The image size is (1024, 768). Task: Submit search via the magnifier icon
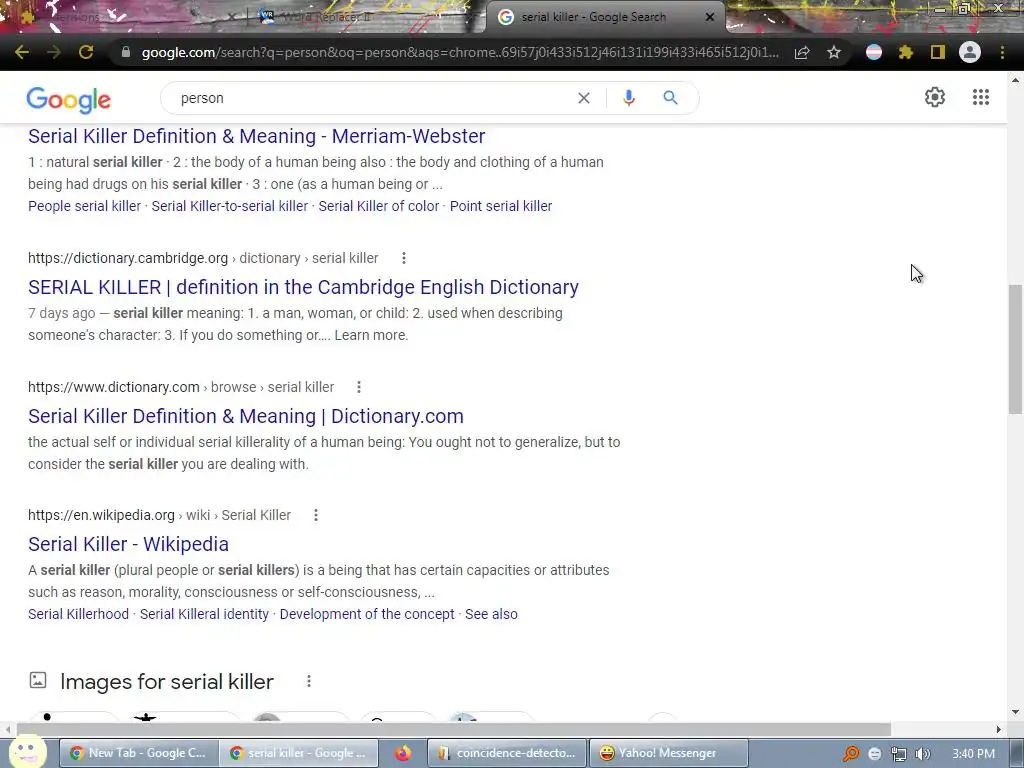coord(670,98)
